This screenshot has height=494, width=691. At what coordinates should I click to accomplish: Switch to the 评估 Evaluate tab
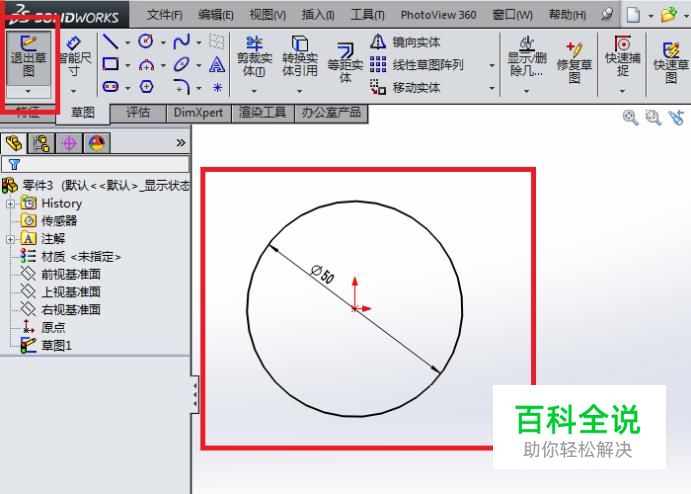tap(138, 113)
